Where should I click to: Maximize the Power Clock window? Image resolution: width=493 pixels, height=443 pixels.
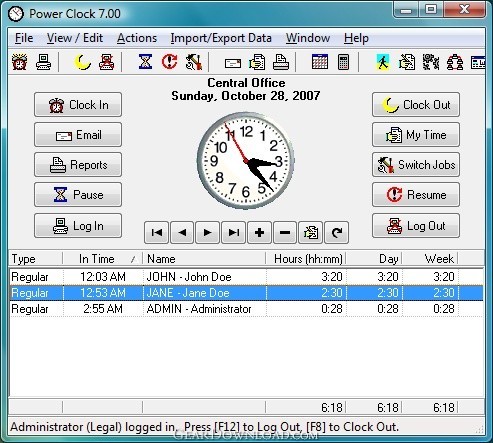click(431, 9)
